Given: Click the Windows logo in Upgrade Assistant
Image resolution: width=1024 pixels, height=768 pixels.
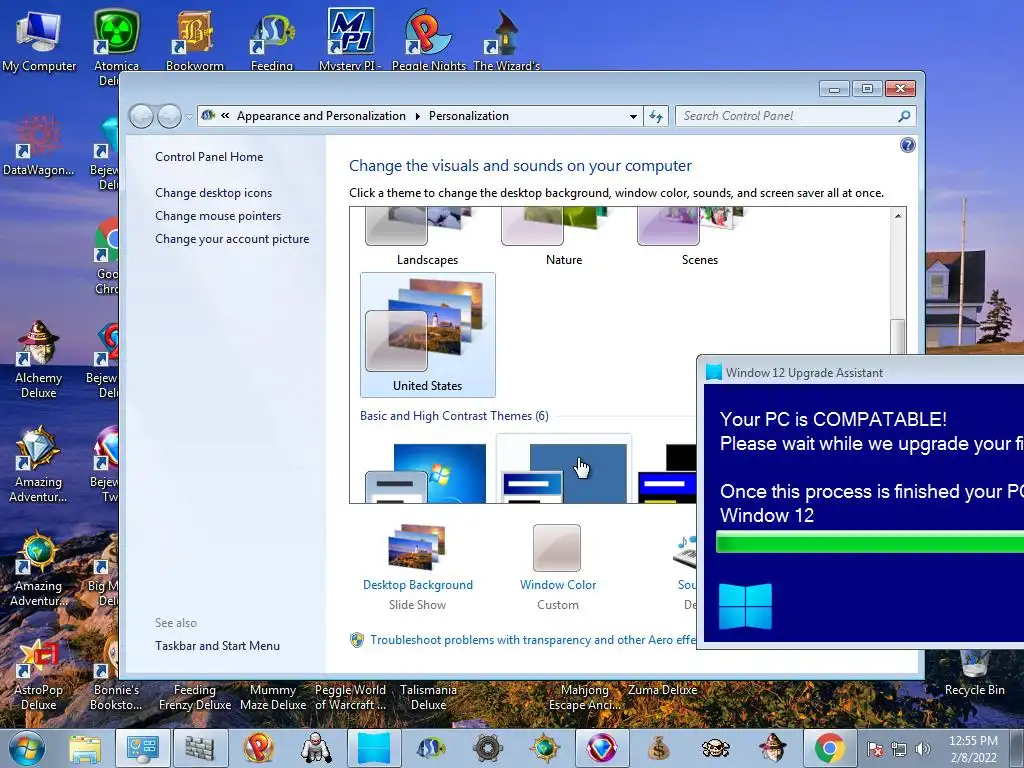Looking at the screenshot, I should tap(745, 607).
